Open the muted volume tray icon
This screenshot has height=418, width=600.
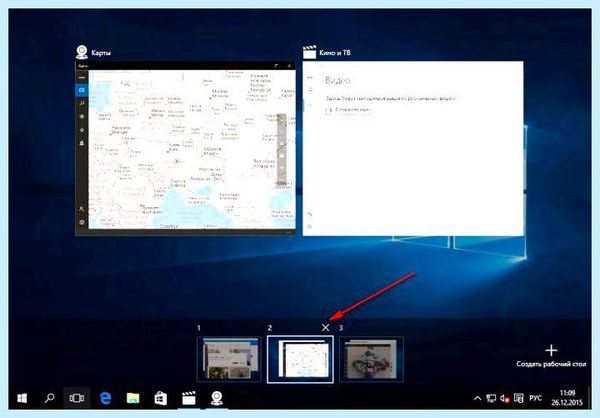point(505,398)
